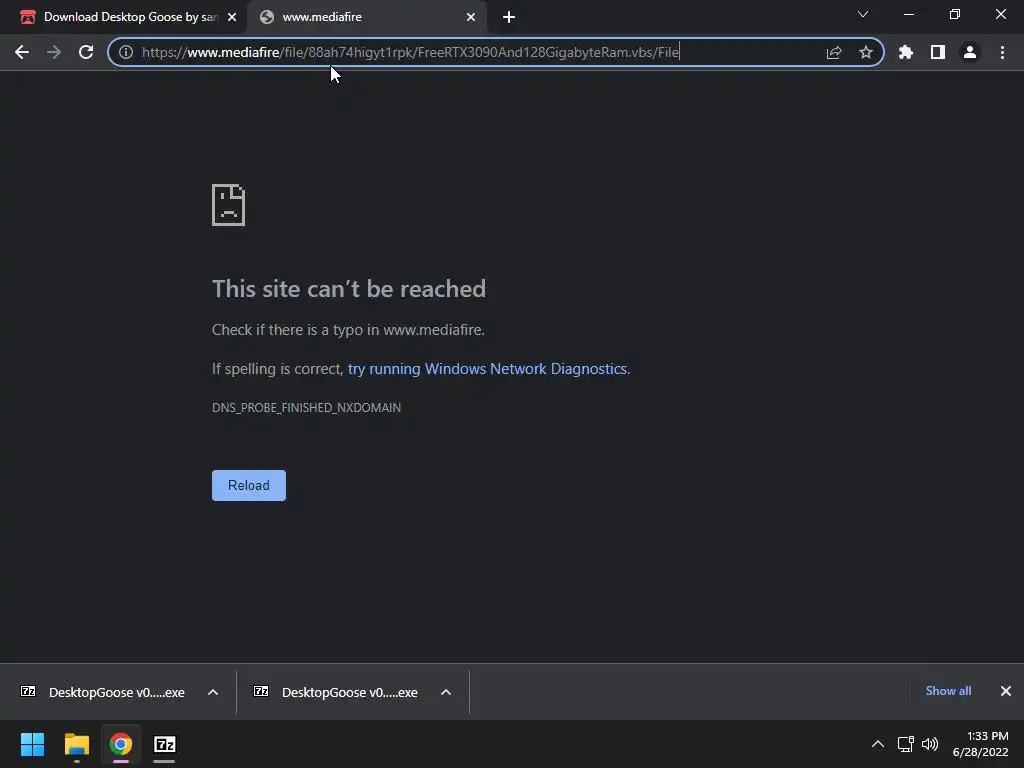Open Chrome's three-dot menu
1024x768 pixels.
[x=1002, y=52]
